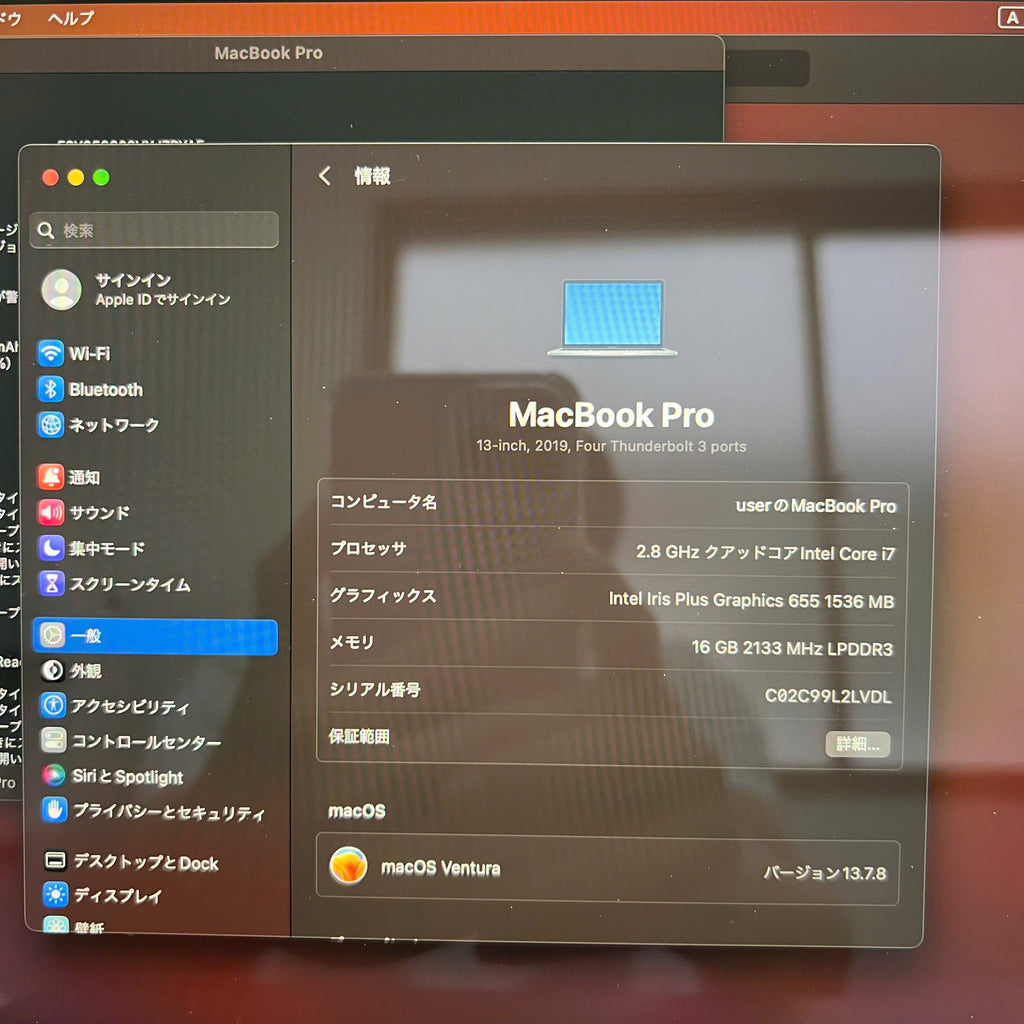
Task: Click computer name 'userのMacBook Pro'
Action: pyautogui.click(x=816, y=506)
